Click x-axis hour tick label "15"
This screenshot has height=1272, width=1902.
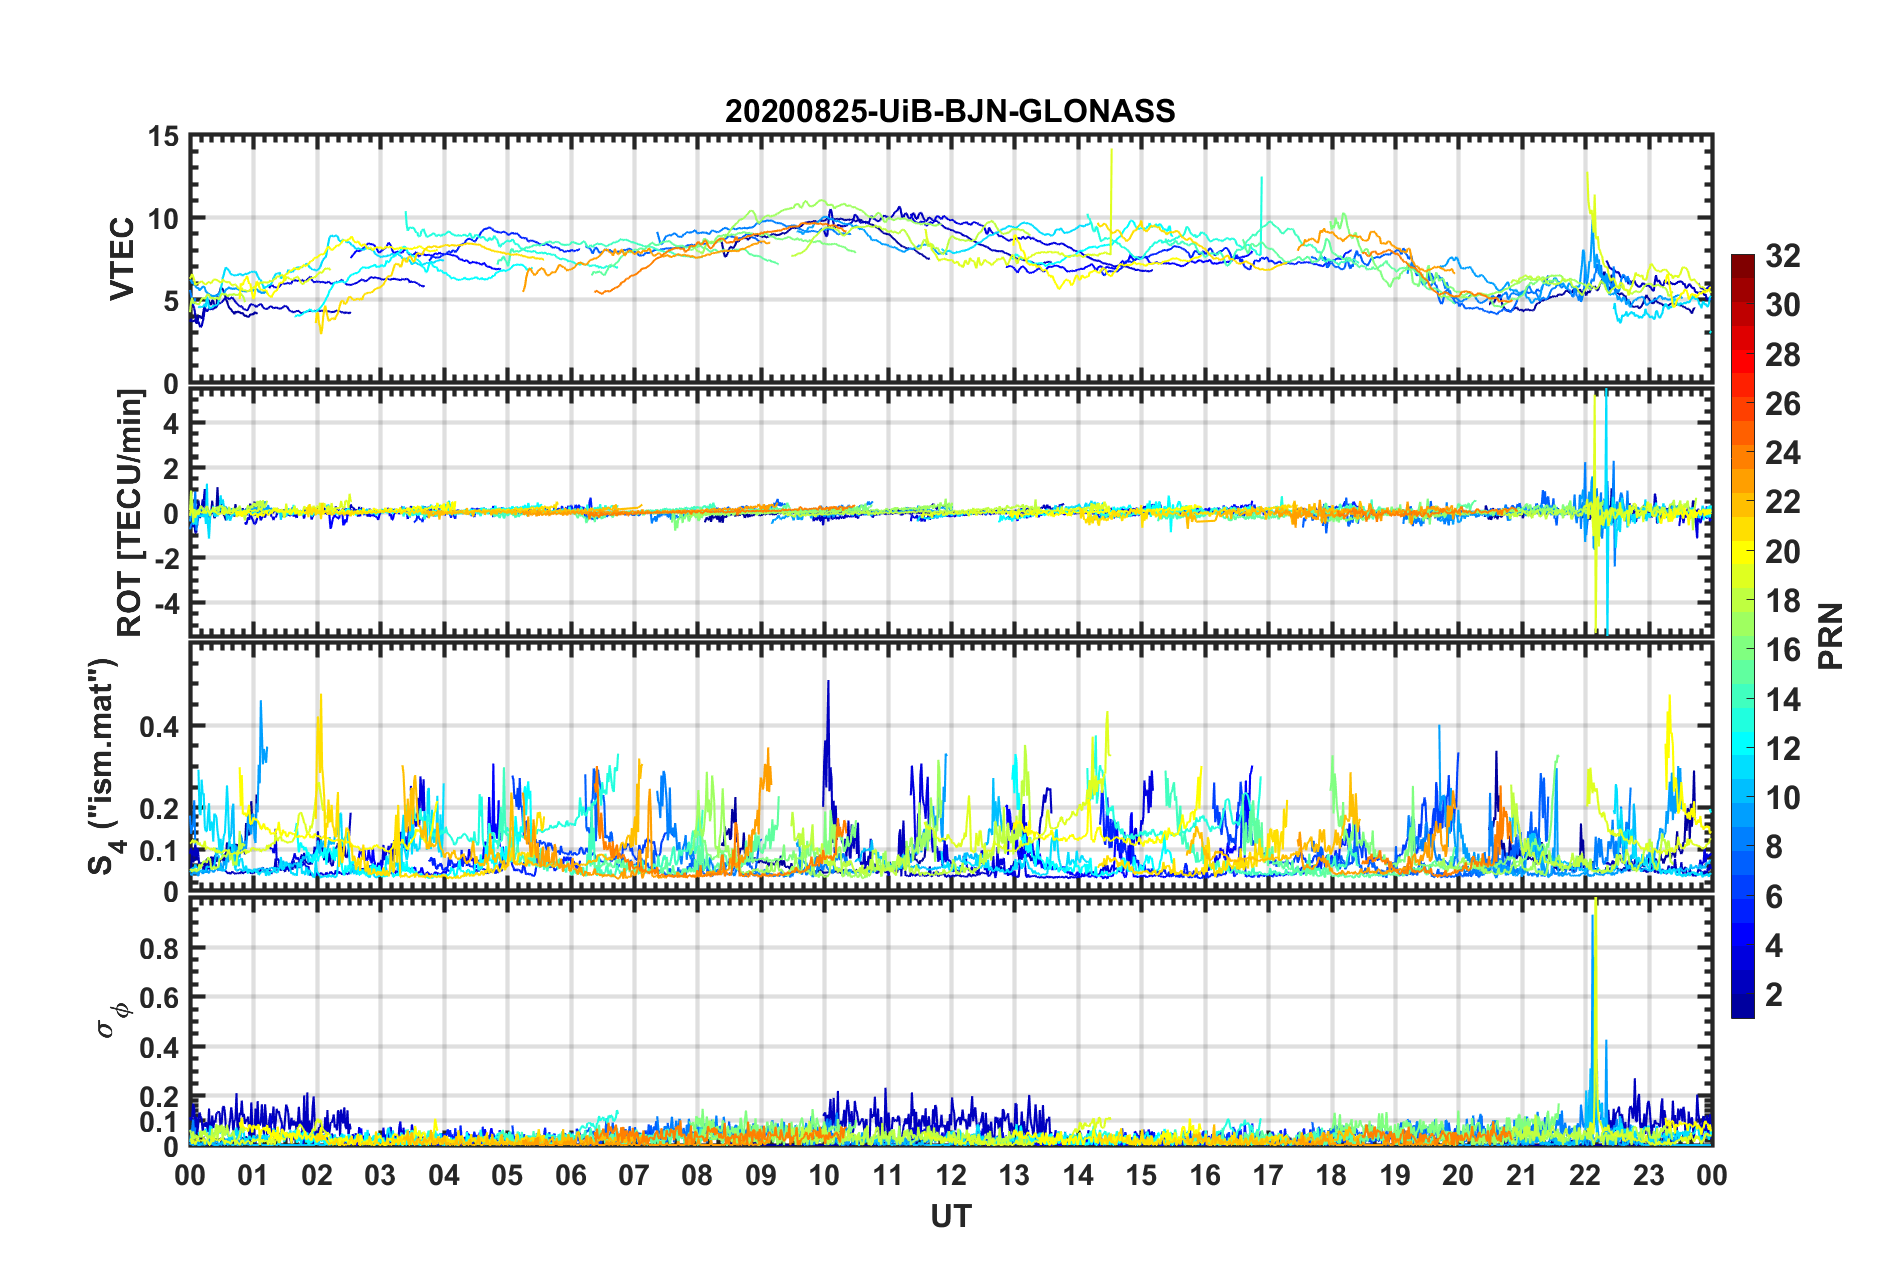1141,1175
